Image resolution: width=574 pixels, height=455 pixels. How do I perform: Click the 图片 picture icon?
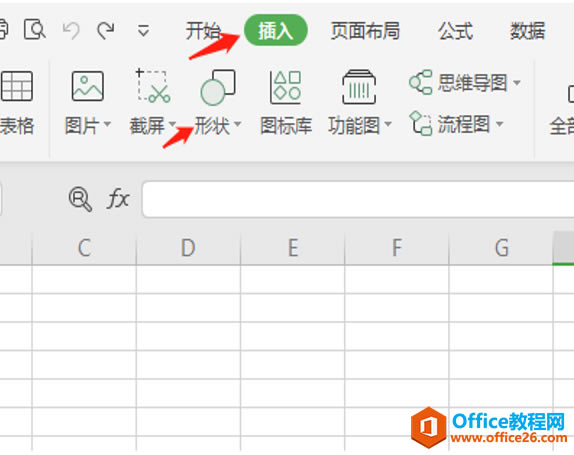[87, 86]
